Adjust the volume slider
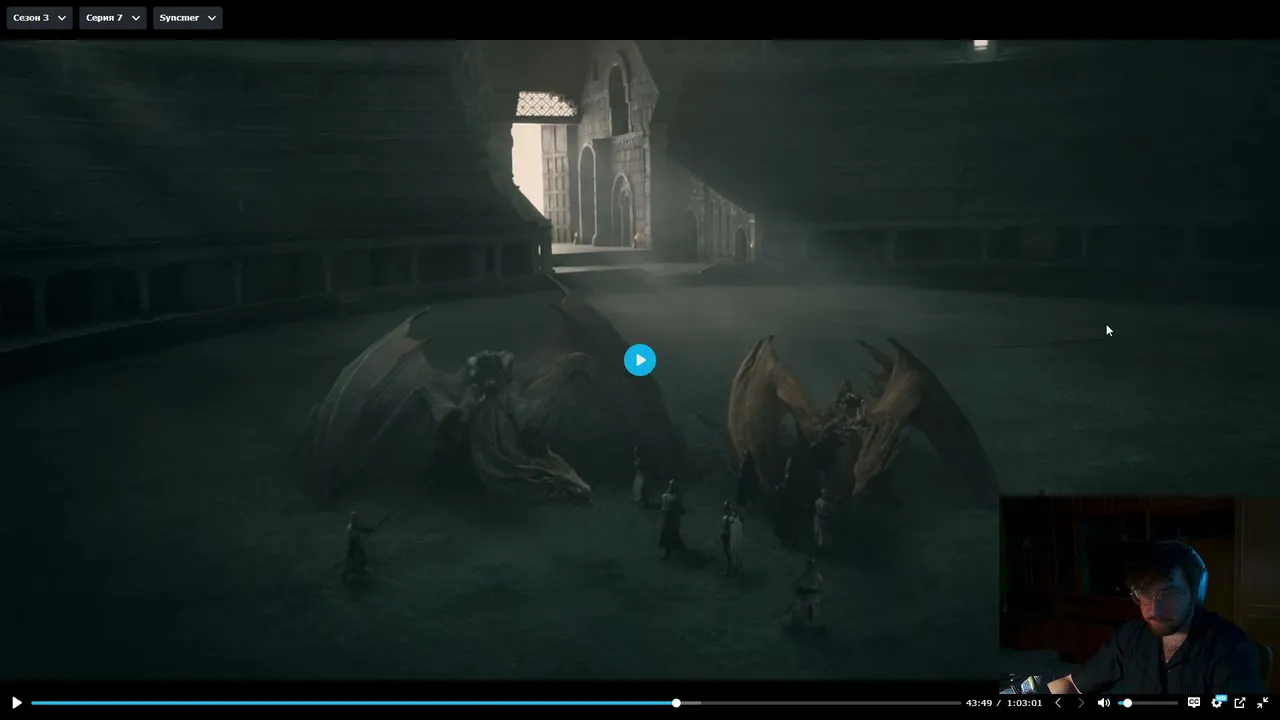This screenshot has width=1280, height=720. point(1148,703)
